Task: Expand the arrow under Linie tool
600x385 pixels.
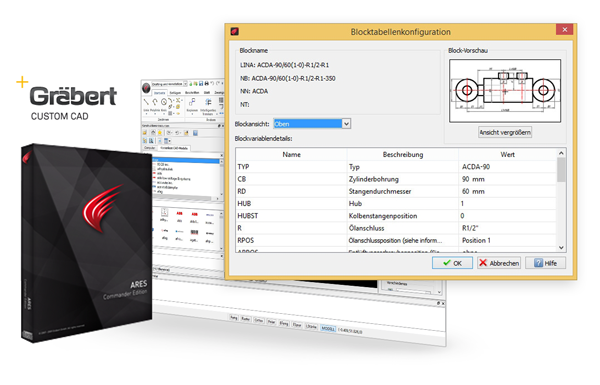Action: point(146,114)
